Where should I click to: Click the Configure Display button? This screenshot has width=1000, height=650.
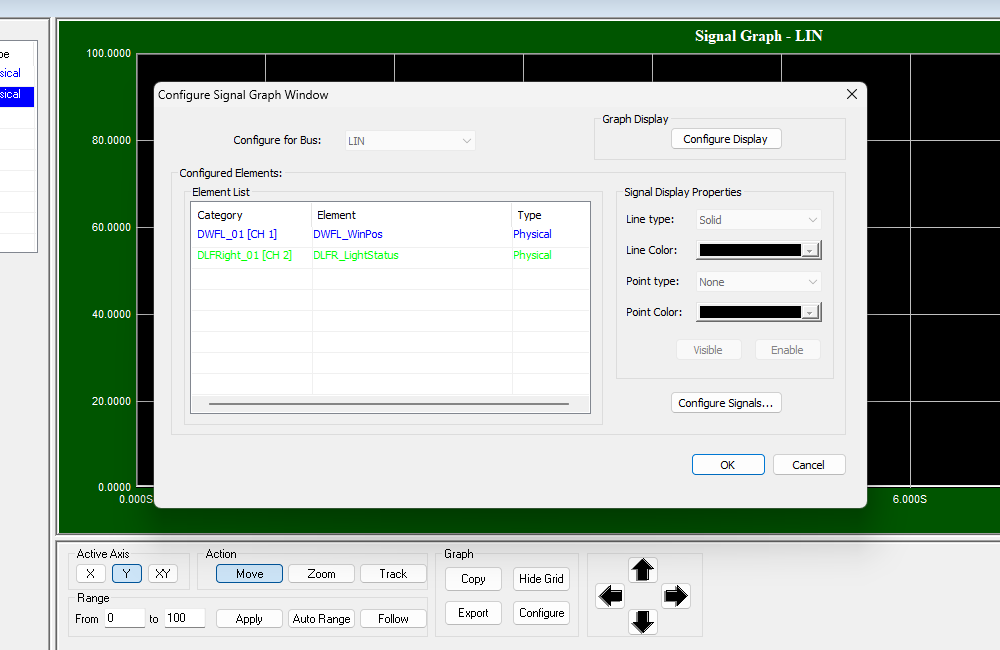(x=726, y=139)
